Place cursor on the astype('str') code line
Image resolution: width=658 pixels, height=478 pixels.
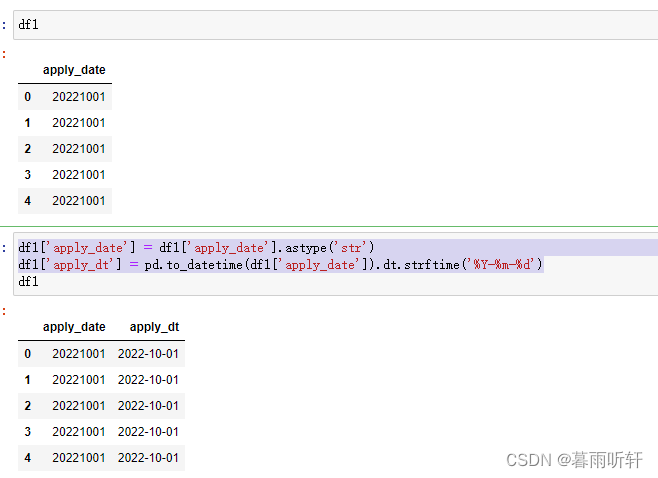tap(196, 248)
